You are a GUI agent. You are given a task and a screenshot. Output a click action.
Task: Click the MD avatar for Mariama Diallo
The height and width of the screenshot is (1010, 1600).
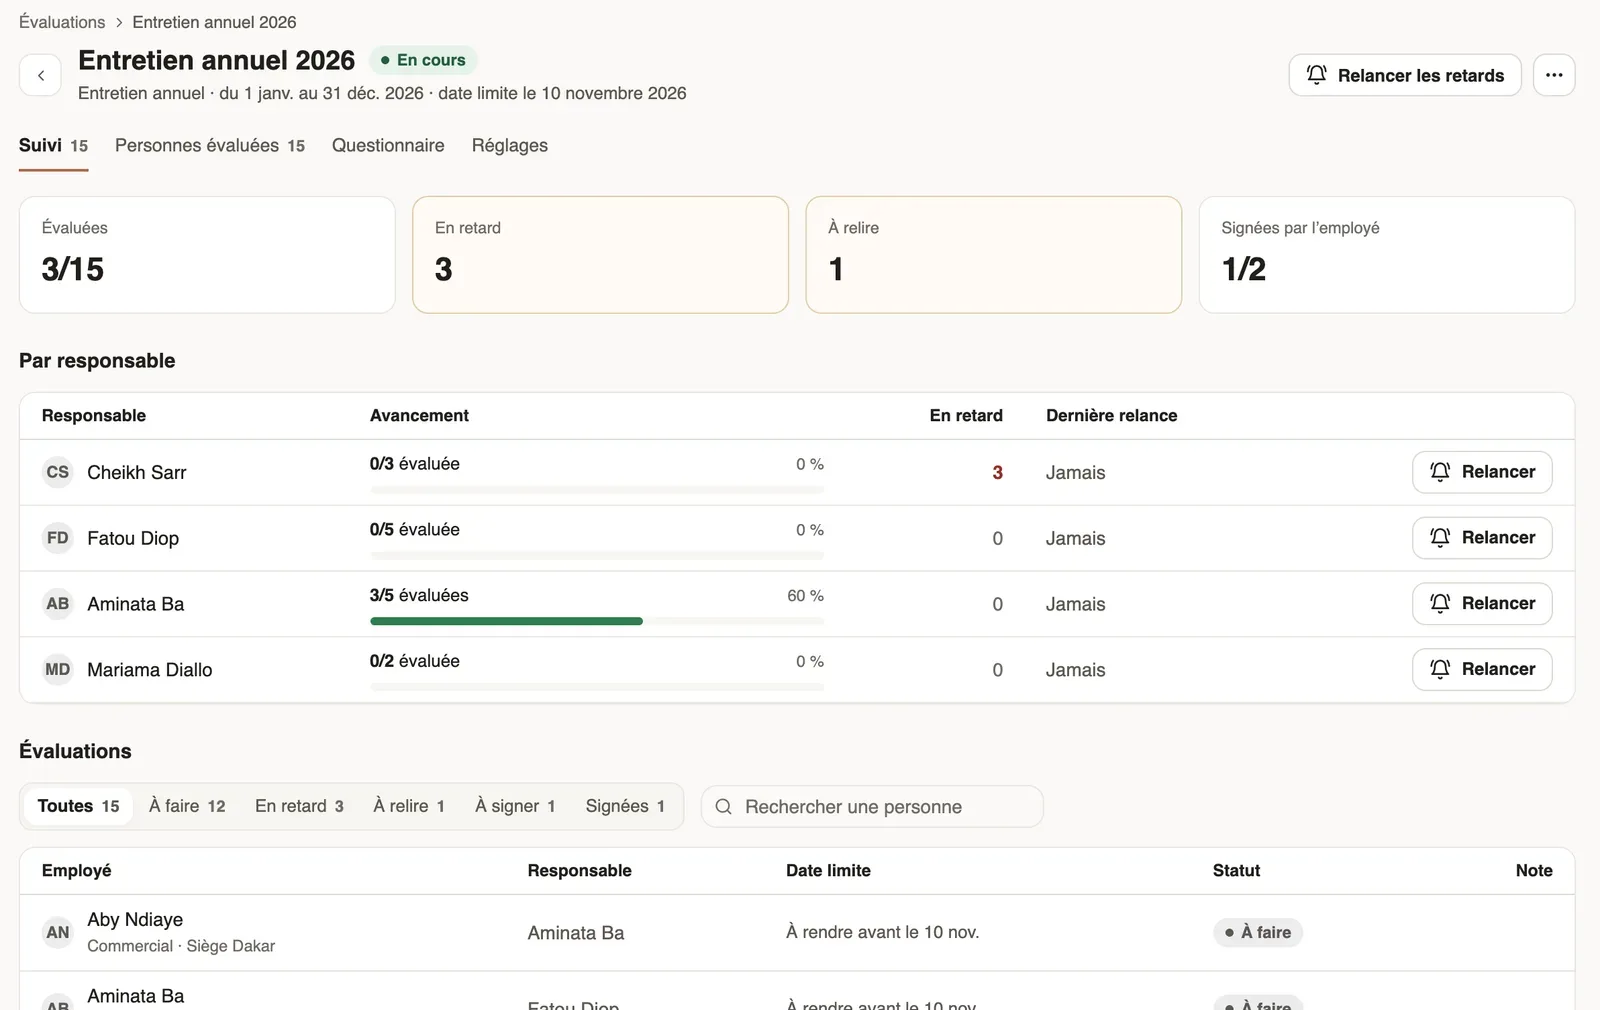(x=58, y=670)
